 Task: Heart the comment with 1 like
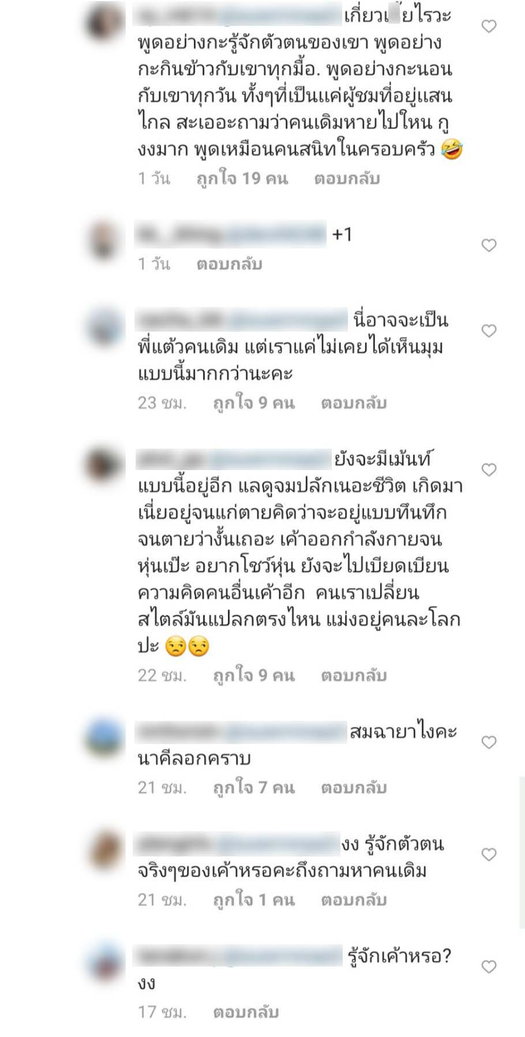[489, 854]
